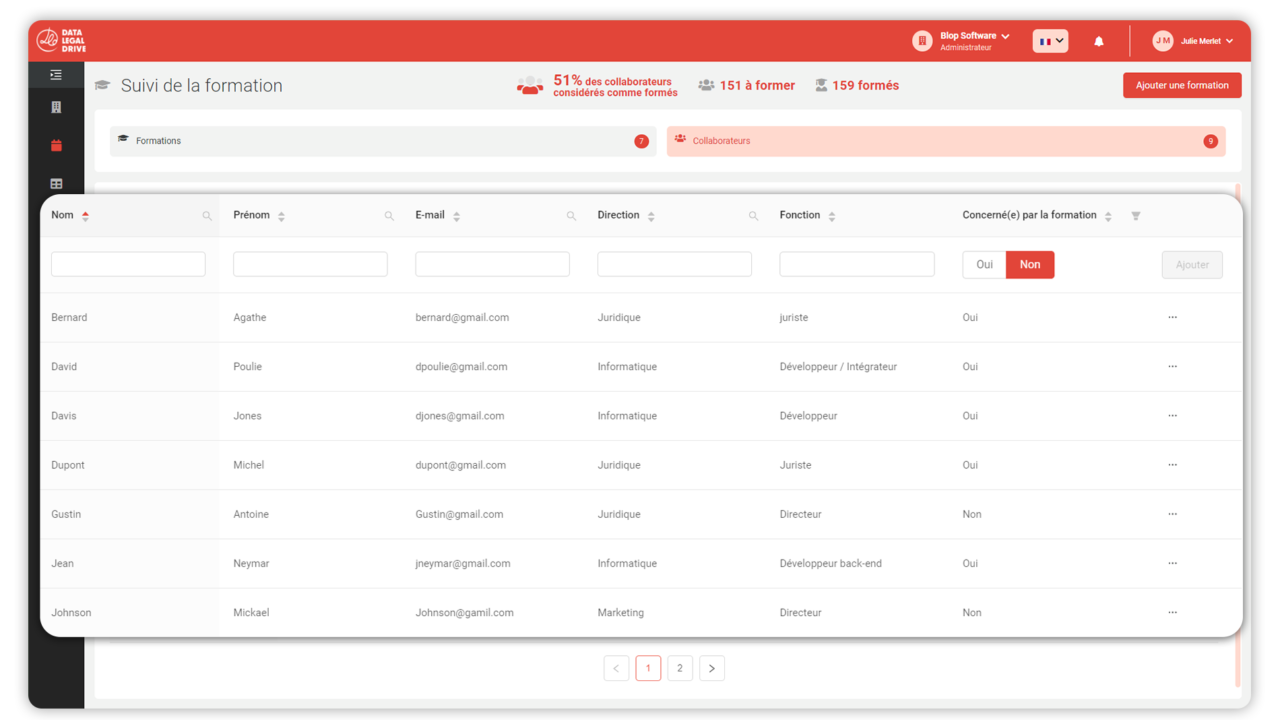Go to previous page arrow
This screenshot has height=720, width=1280.
(x=616, y=668)
